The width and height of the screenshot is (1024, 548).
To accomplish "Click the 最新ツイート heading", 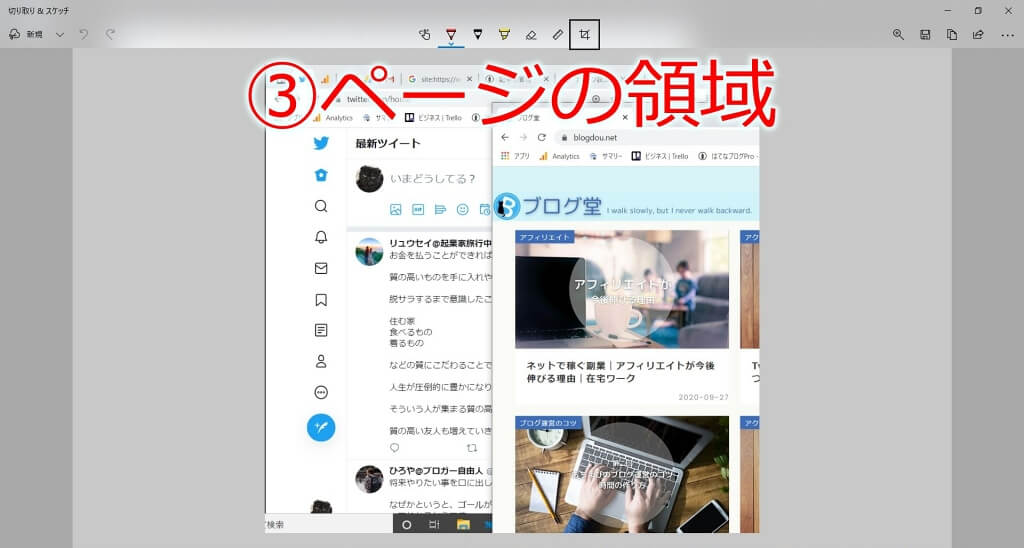I will (388, 143).
